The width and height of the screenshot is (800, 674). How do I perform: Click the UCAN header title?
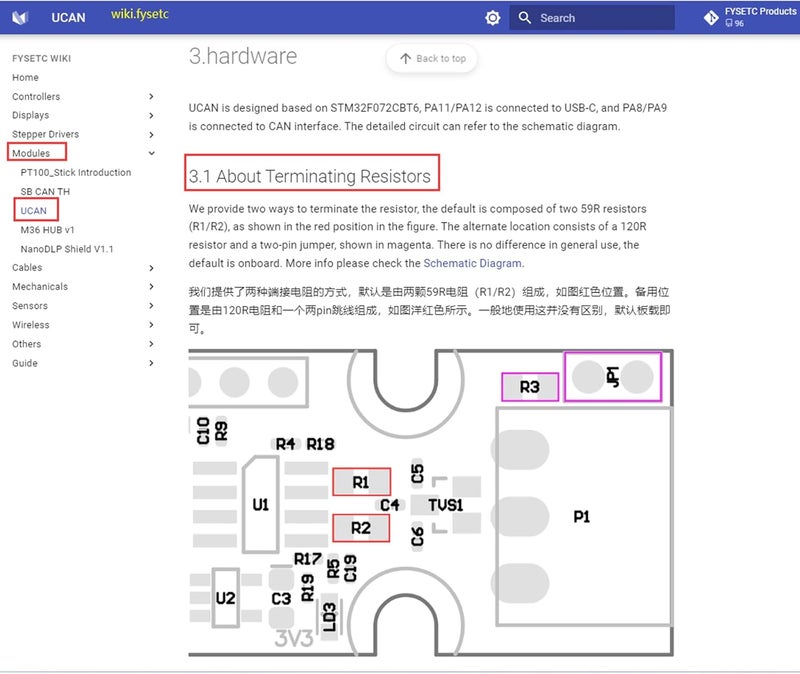click(x=68, y=18)
